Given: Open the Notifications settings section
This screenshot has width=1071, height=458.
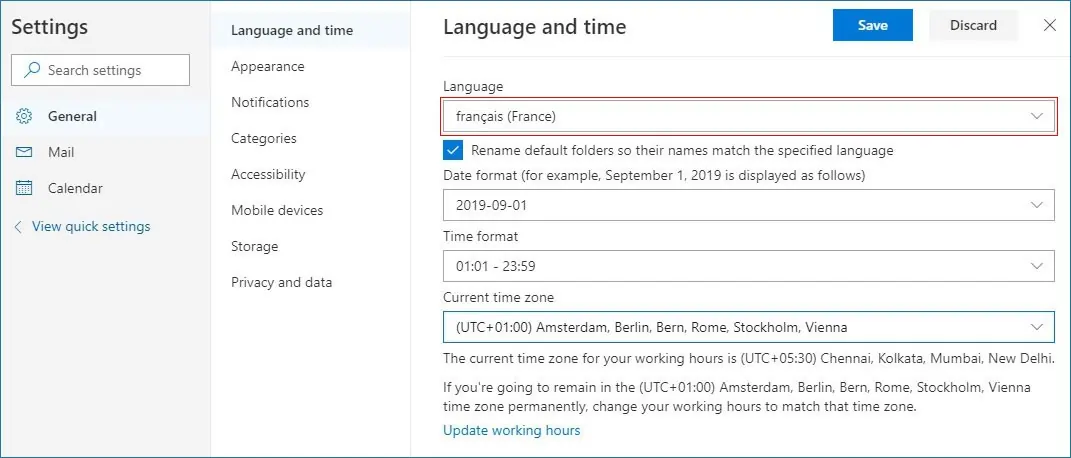Looking at the screenshot, I should 270,102.
